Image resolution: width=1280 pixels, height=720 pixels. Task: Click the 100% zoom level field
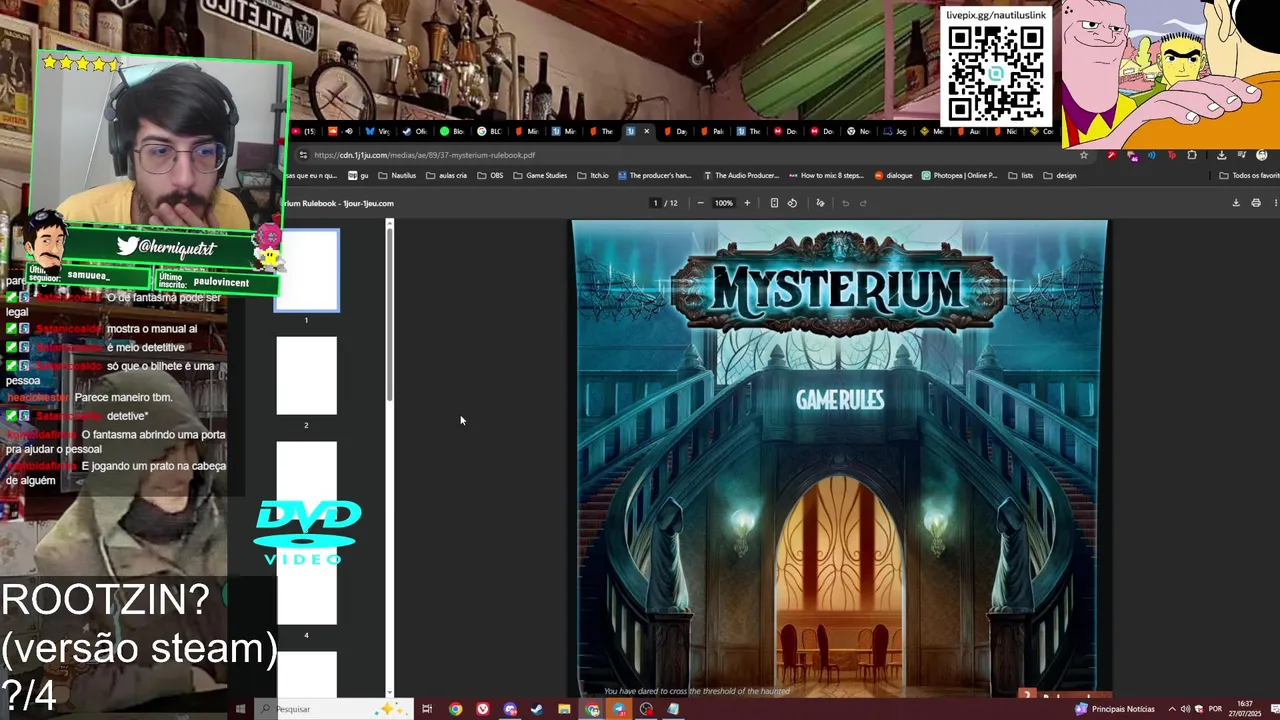(723, 203)
